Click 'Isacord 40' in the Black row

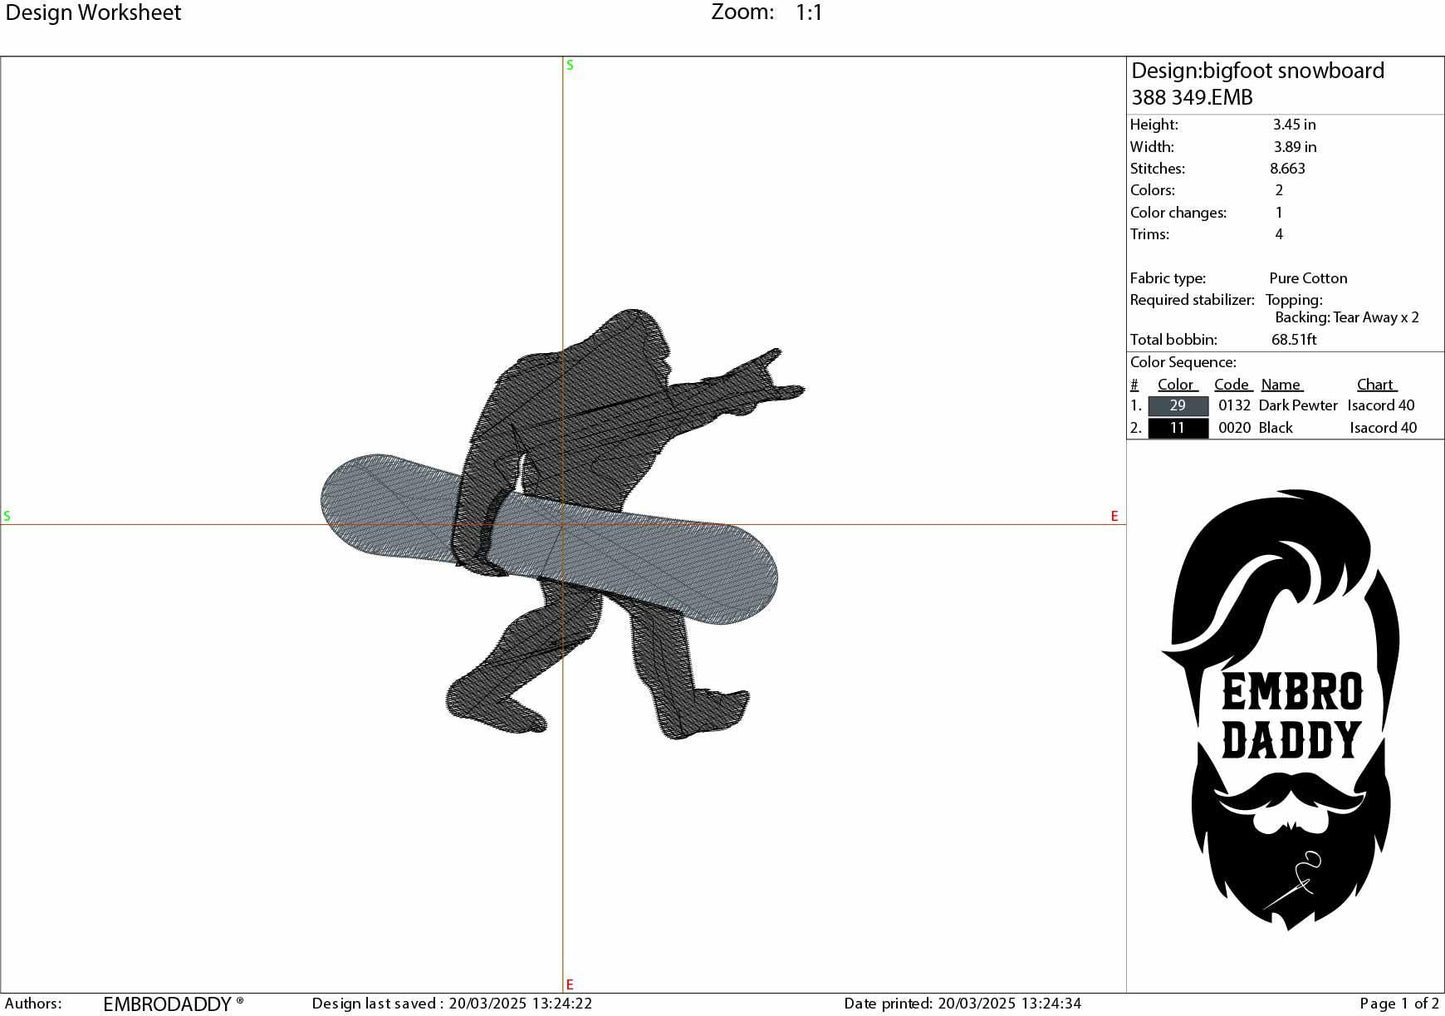coord(1383,428)
